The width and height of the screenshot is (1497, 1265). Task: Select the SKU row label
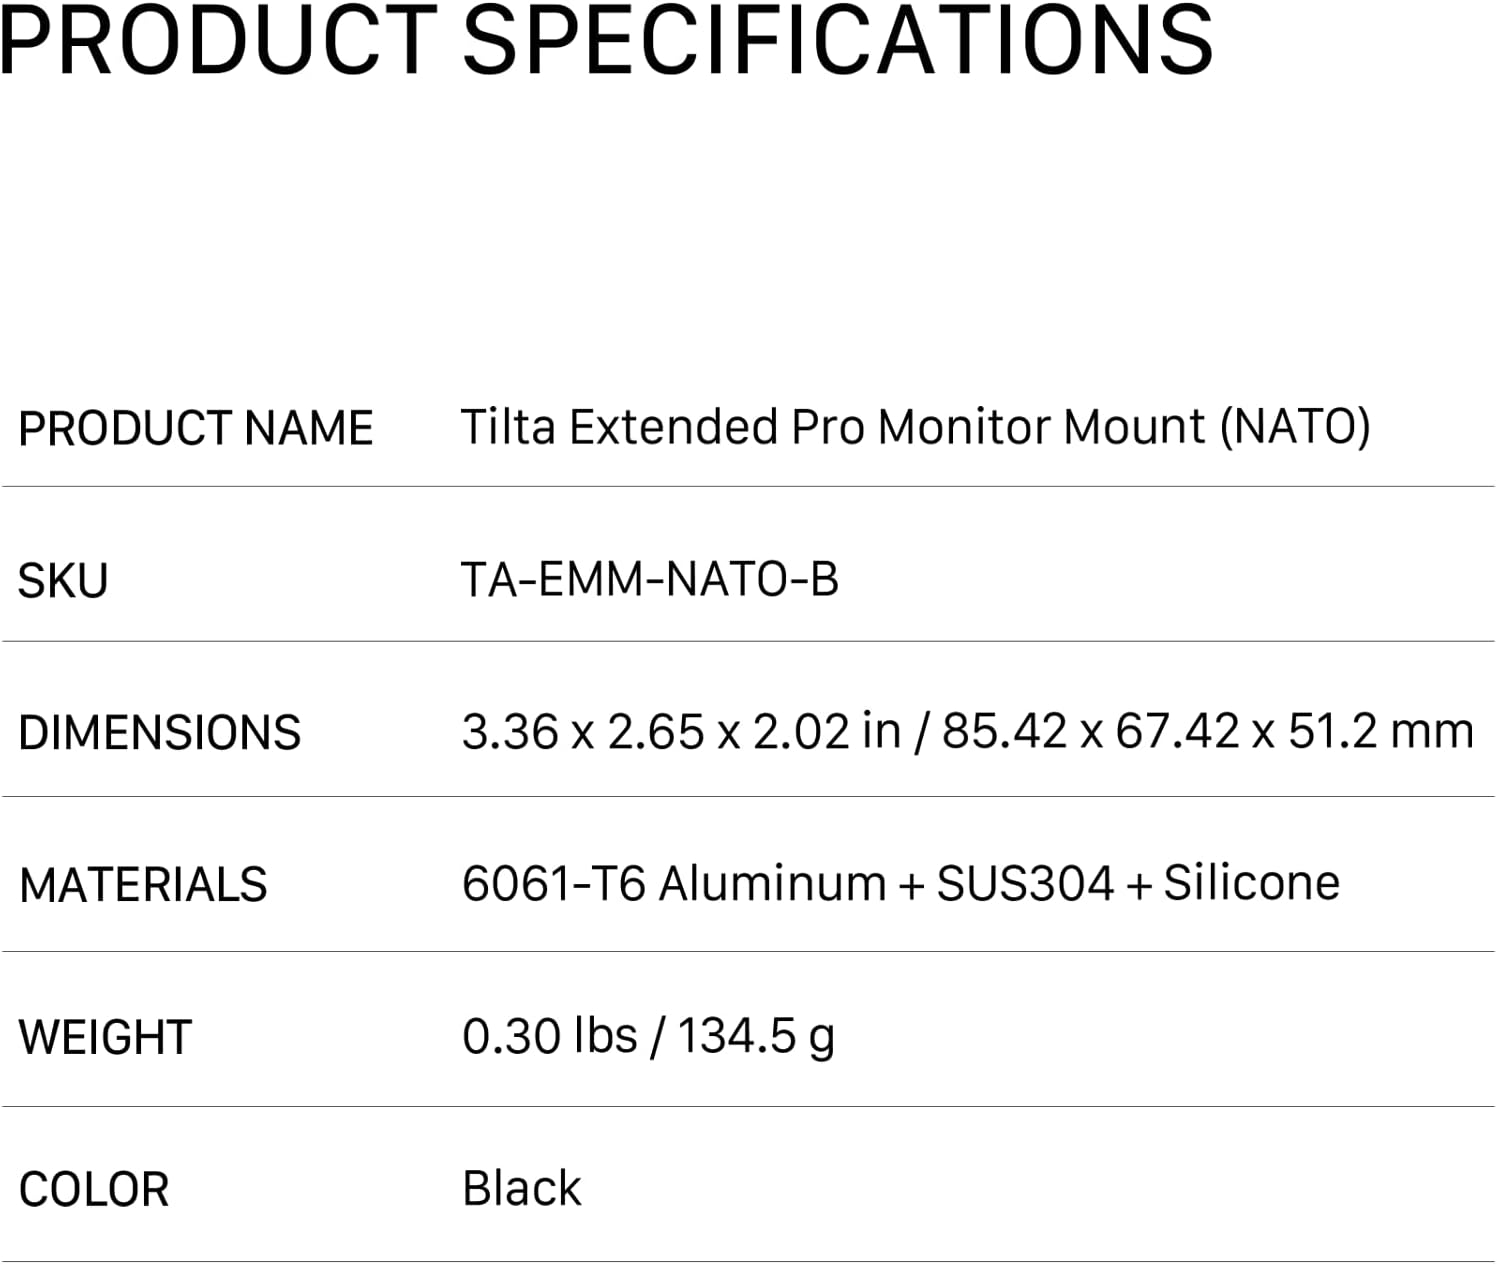(x=63, y=582)
